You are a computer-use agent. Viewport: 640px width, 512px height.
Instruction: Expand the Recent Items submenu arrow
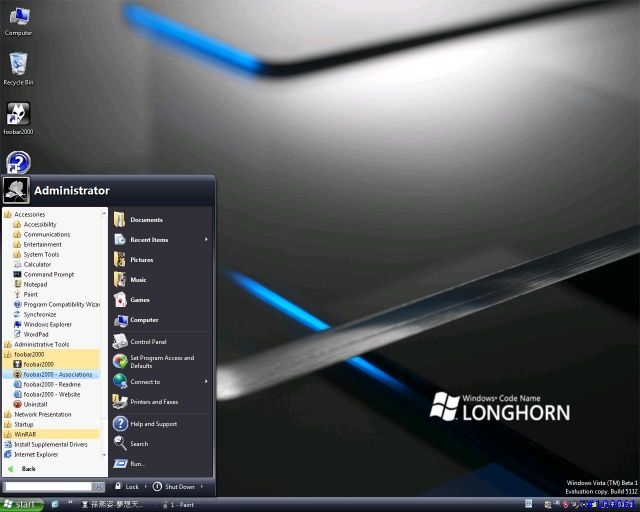point(206,240)
